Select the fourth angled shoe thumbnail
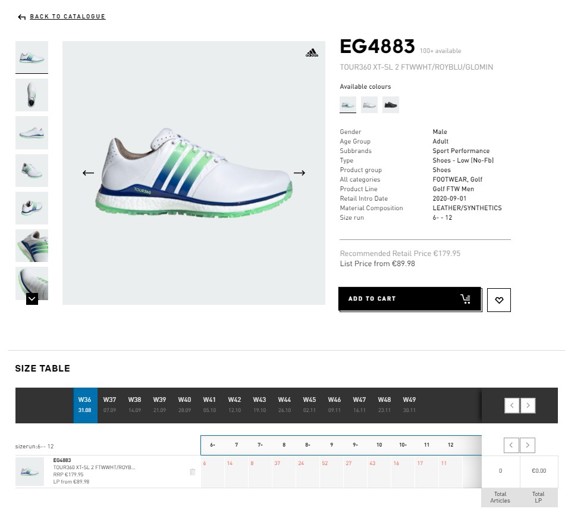Image resolution: width=568 pixels, height=520 pixels. (x=32, y=170)
